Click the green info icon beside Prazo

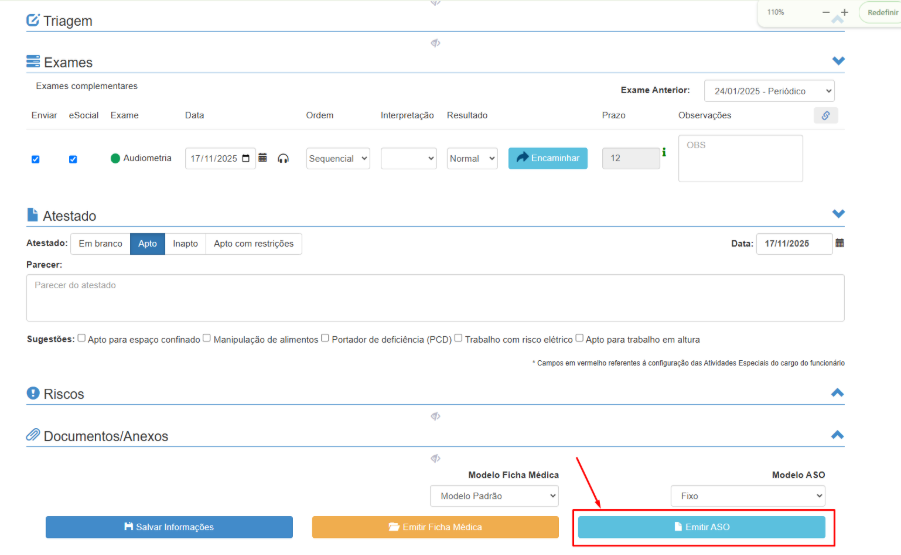click(x=664, y=153)
